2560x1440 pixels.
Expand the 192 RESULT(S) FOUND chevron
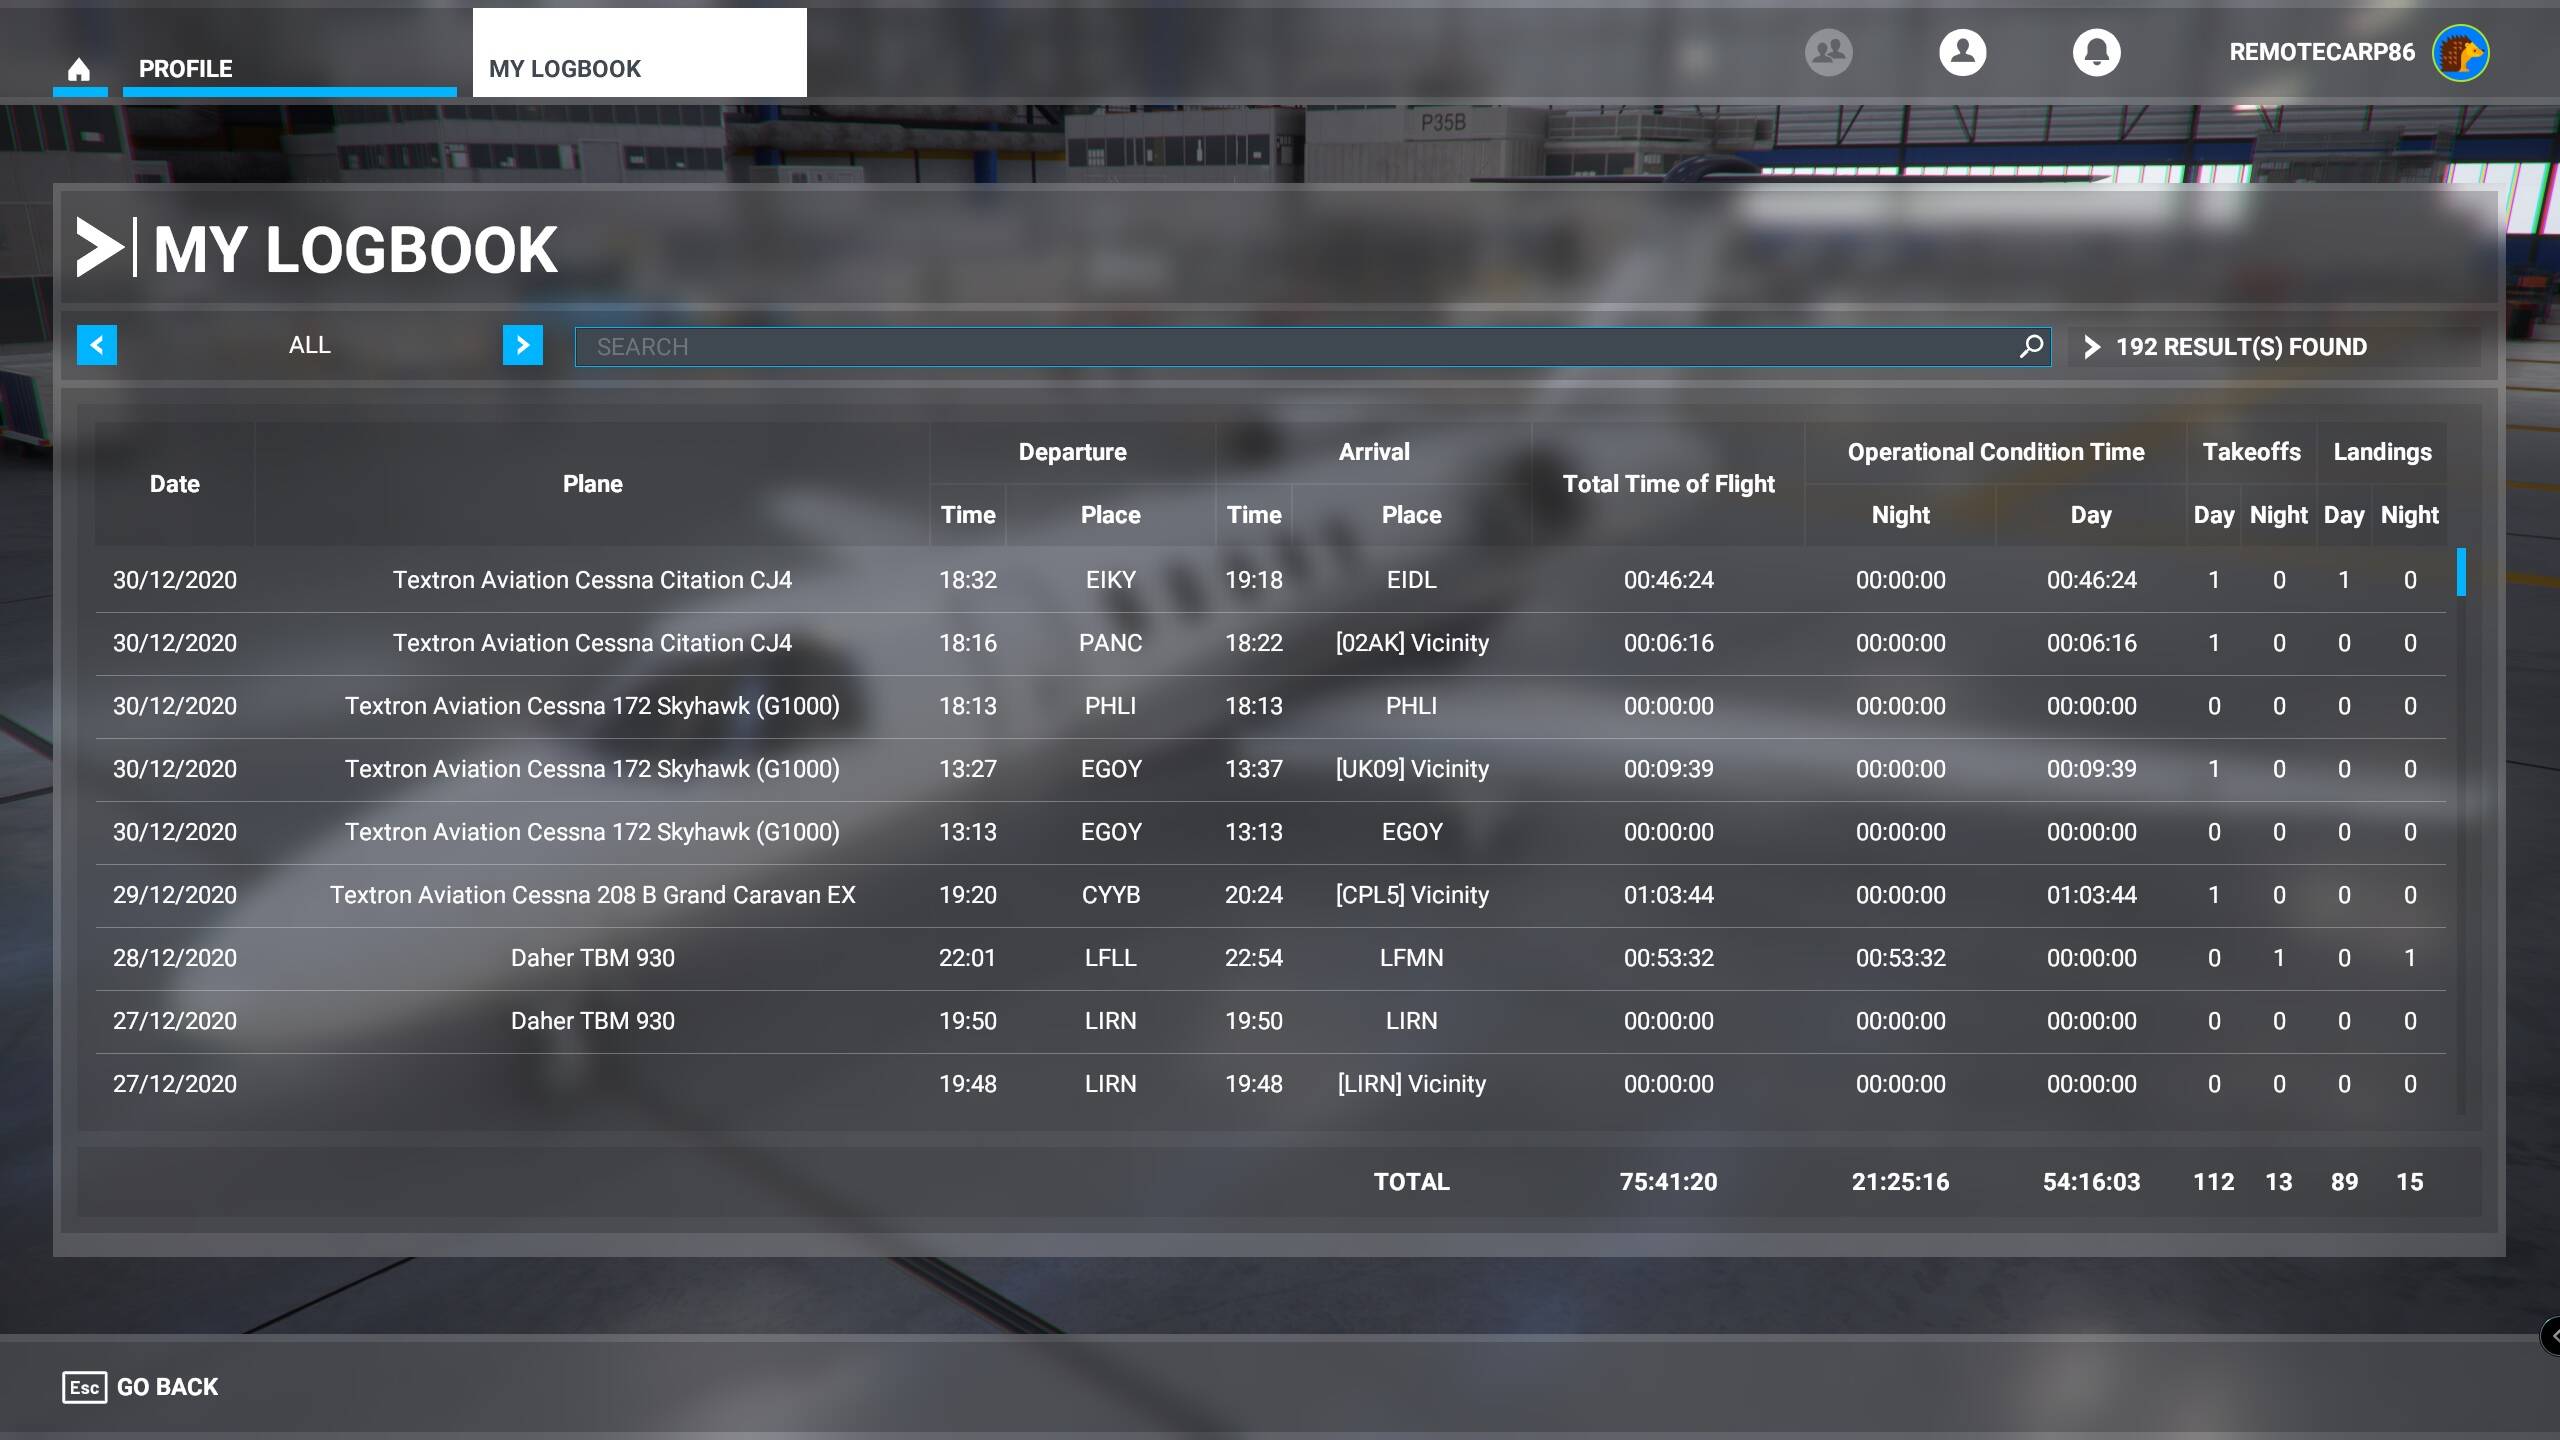point(2091,347)
